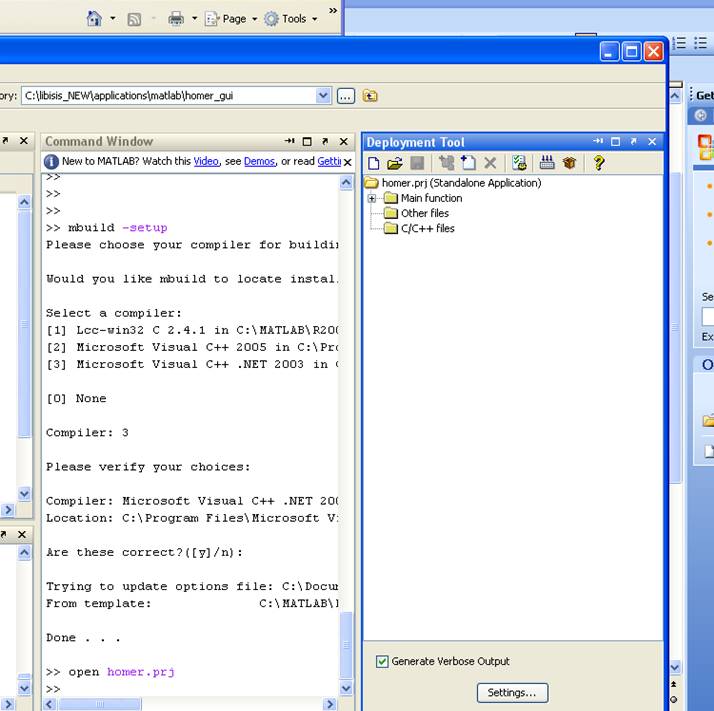Open the browser Page menu
The image size is (714, 711).
click(233, 18)
